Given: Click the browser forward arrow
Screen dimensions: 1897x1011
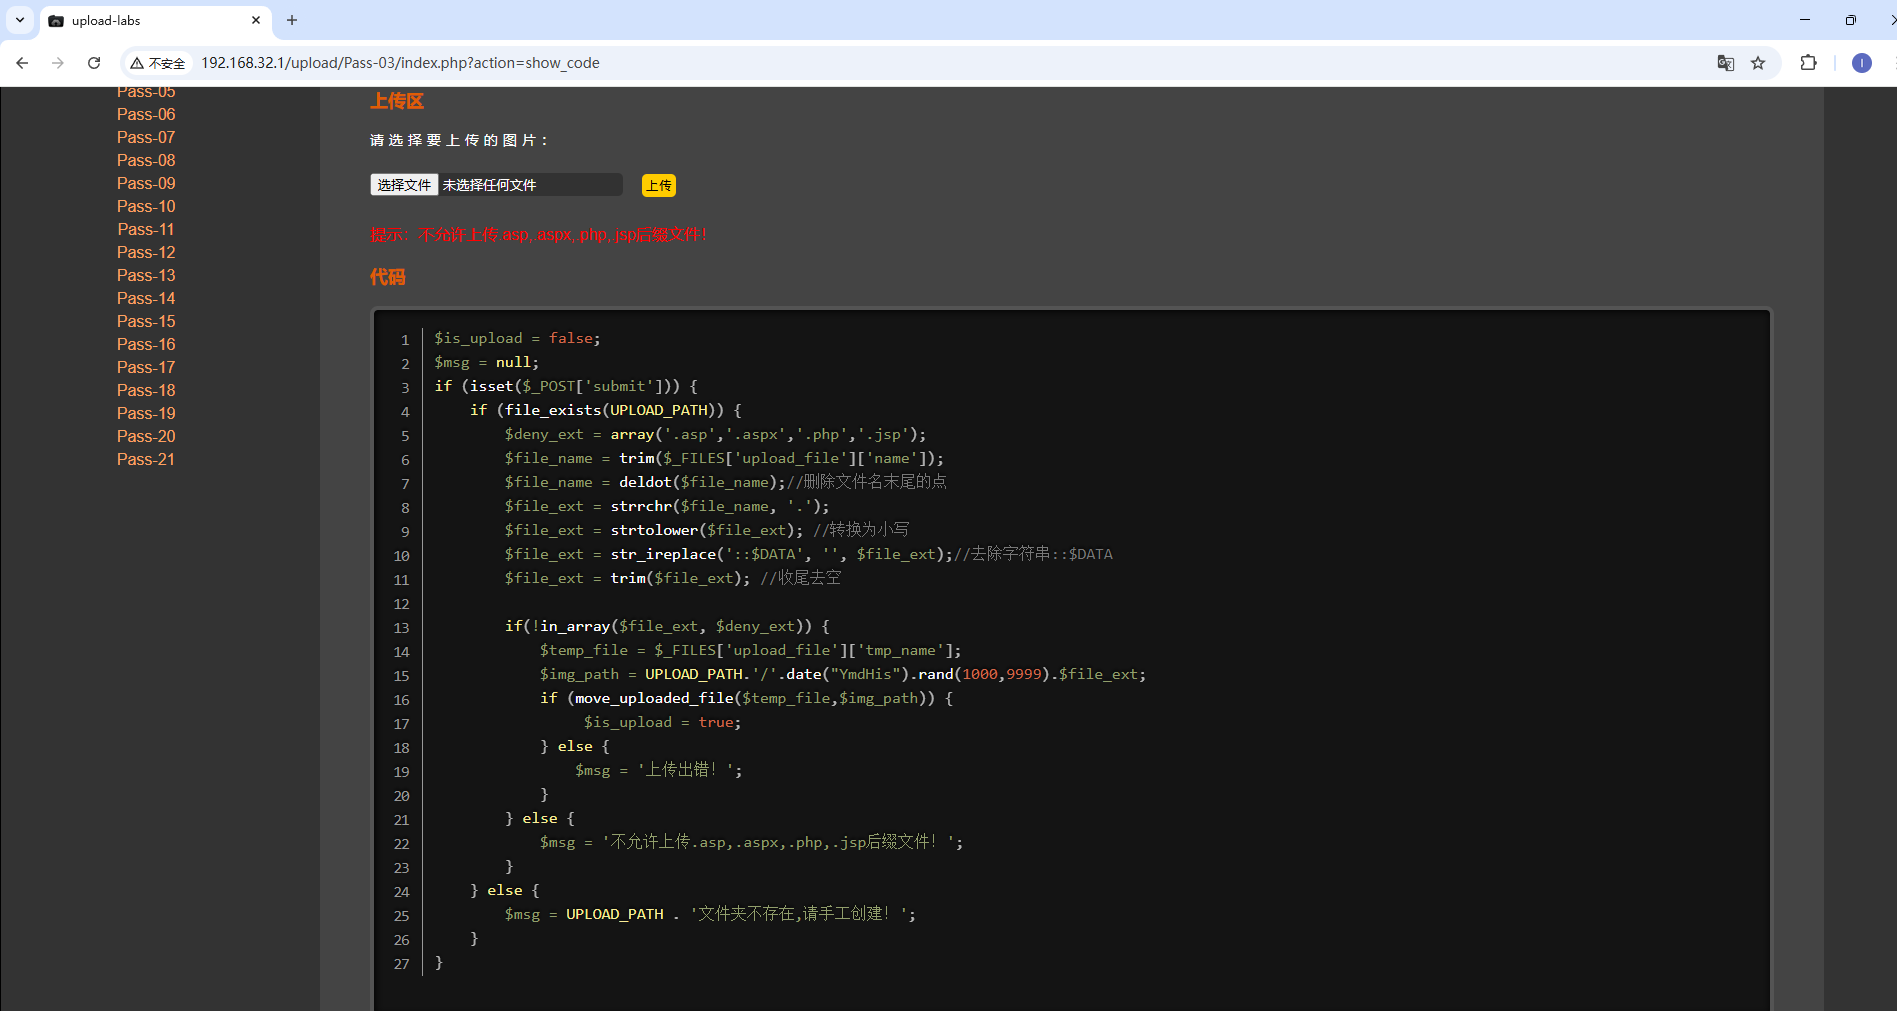Looking at the screenshot, I should pos(58,63).
